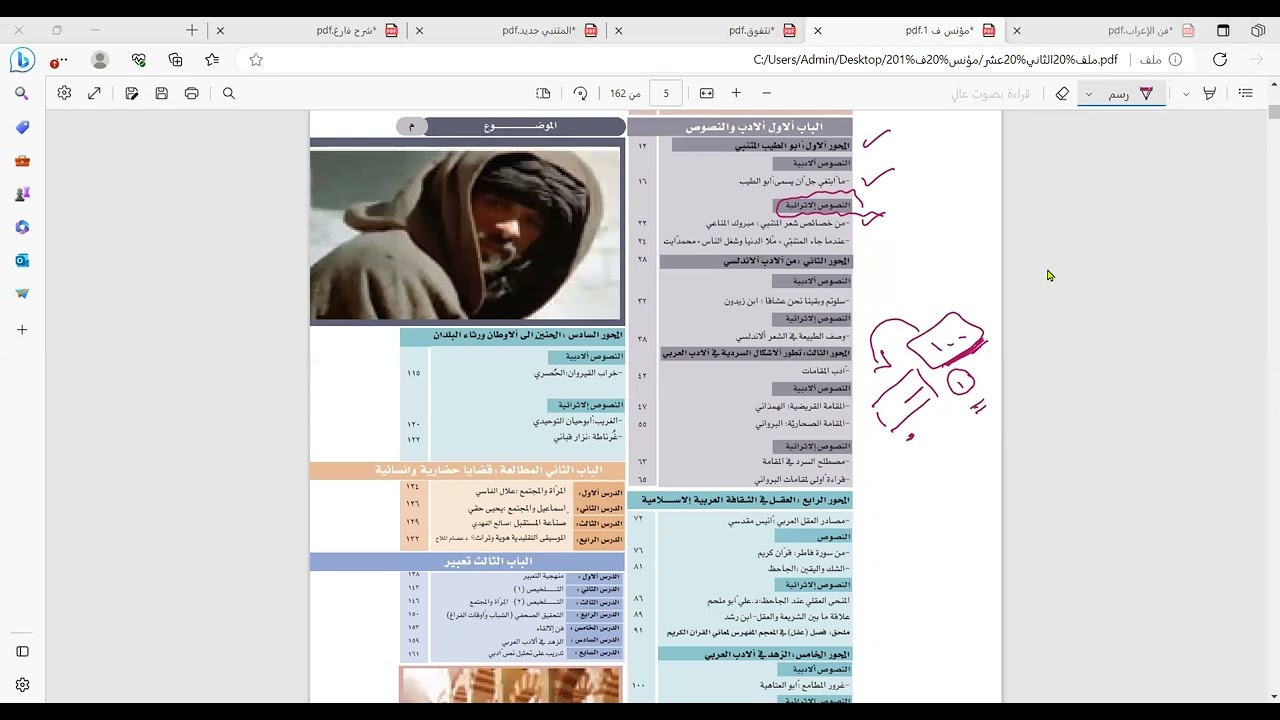
Task: Open the Collections icon
Action: click(176, 60)
